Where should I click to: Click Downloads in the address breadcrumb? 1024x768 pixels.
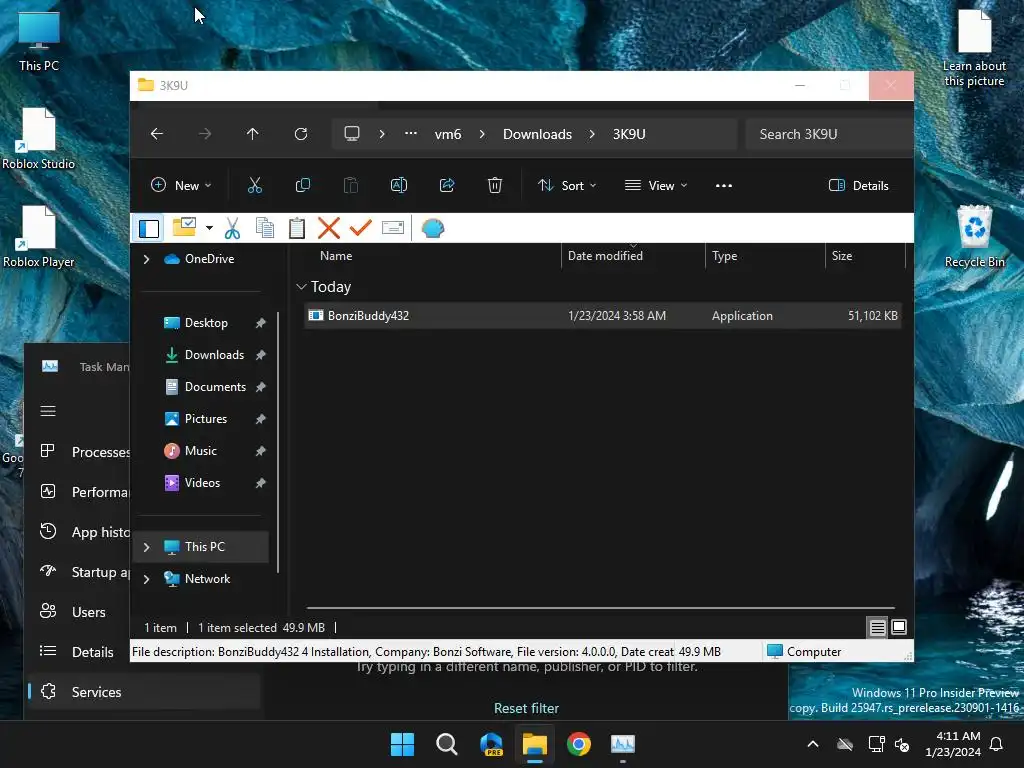(537, 134)
